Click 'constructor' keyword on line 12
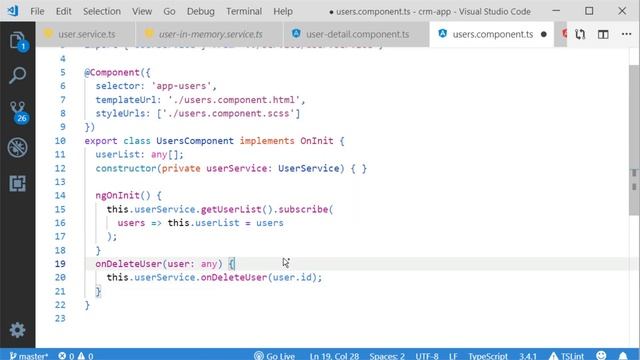Image resolution: width=640 pixels, height=360 pixels. (x=126, y=169)
